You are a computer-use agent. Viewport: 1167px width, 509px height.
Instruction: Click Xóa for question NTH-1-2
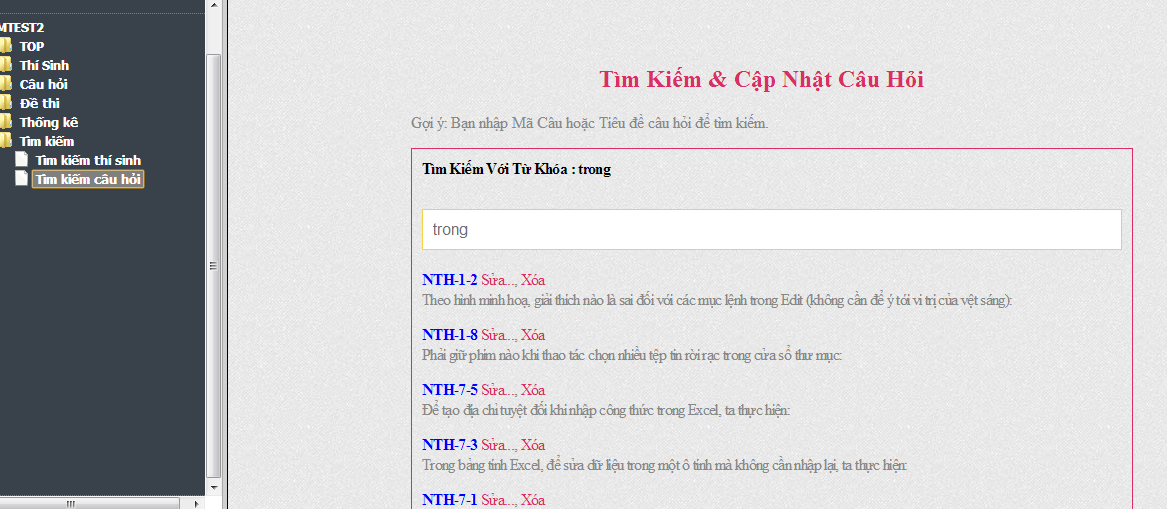pyautogui.click(x=533, y=281)
